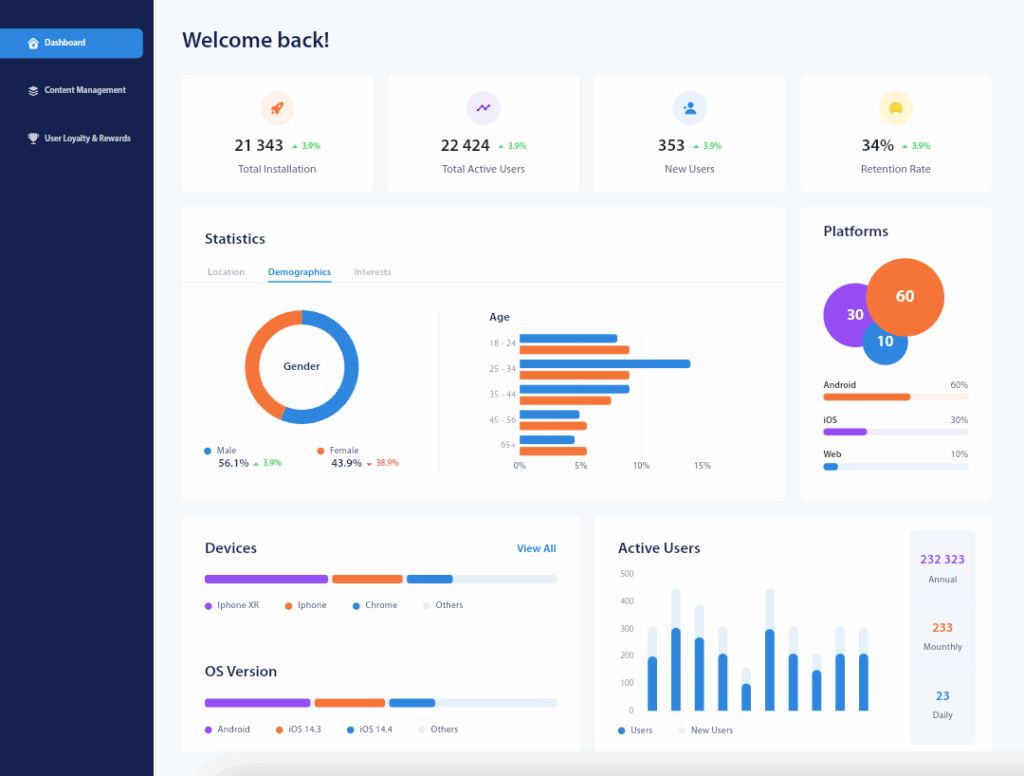This screenshot has width=1024, height=776.
Task: Click the Welcome back! heading
Action: click(x=255, y=40)
